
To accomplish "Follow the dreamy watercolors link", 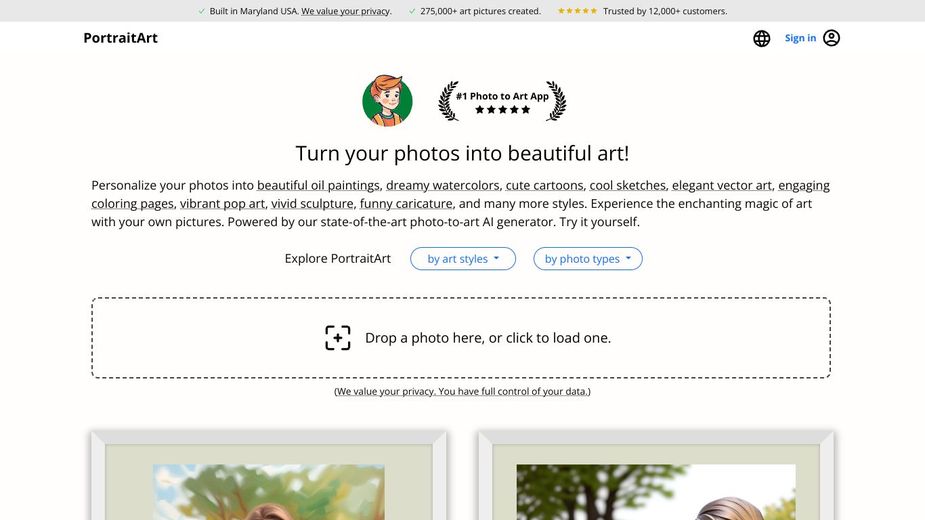I will point(442,185).
